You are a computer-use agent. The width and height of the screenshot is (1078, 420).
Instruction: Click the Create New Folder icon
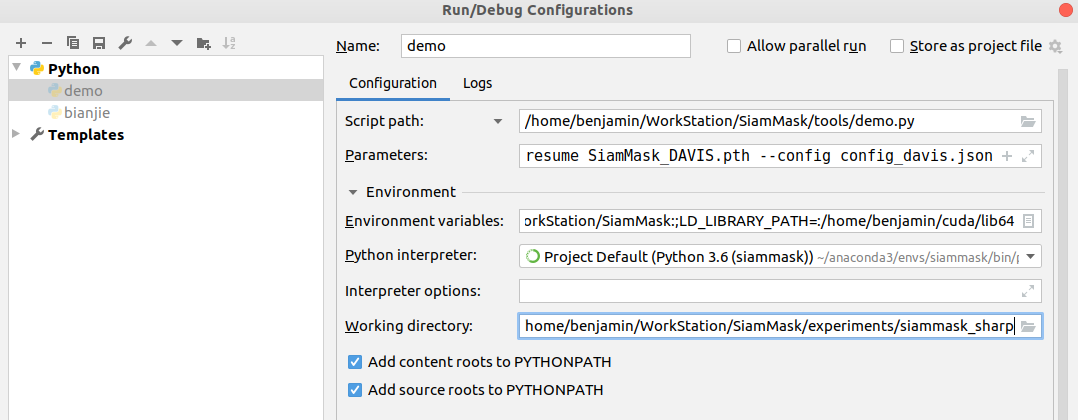click(204, 43)
